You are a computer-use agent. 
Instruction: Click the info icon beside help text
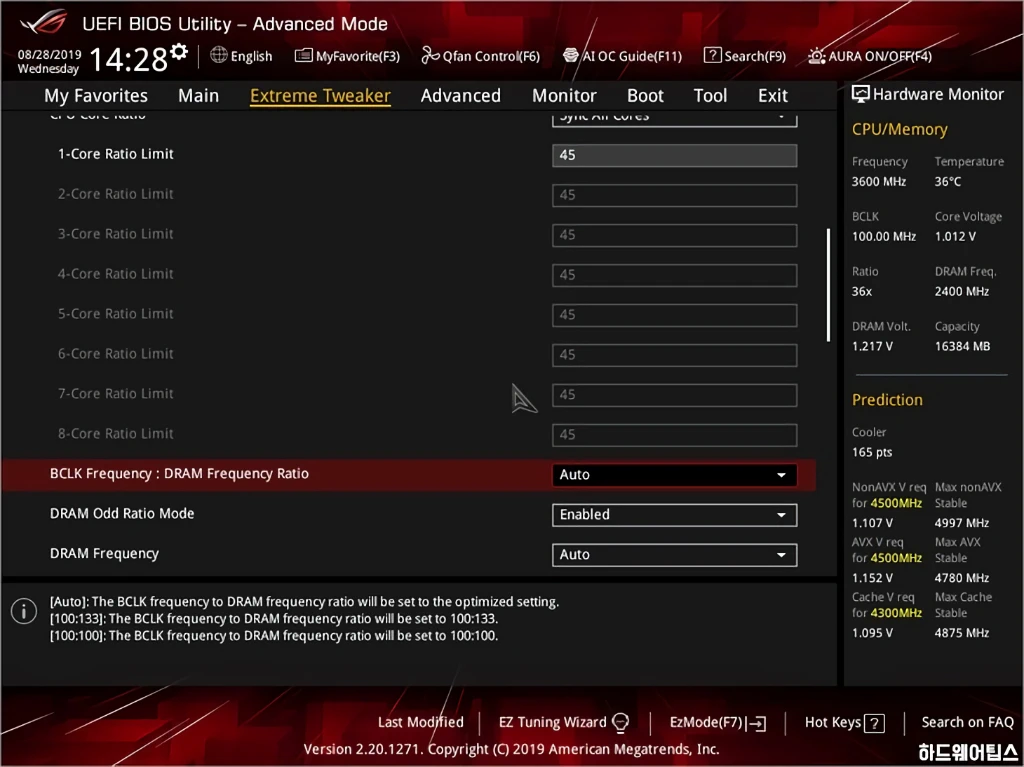coord(24,612)
